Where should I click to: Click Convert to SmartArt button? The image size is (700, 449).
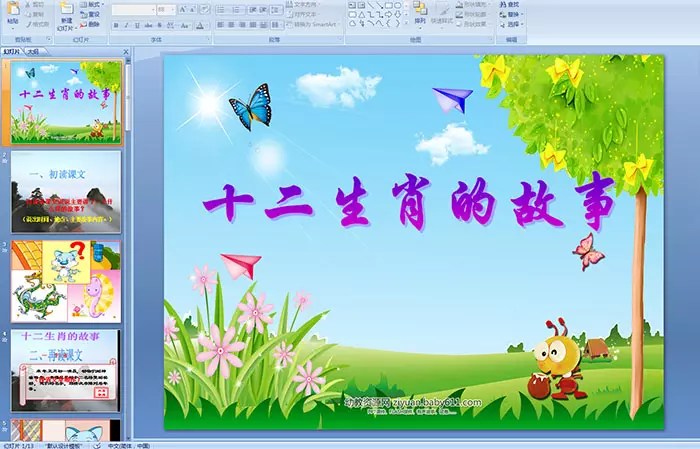(x=313, y=24)
